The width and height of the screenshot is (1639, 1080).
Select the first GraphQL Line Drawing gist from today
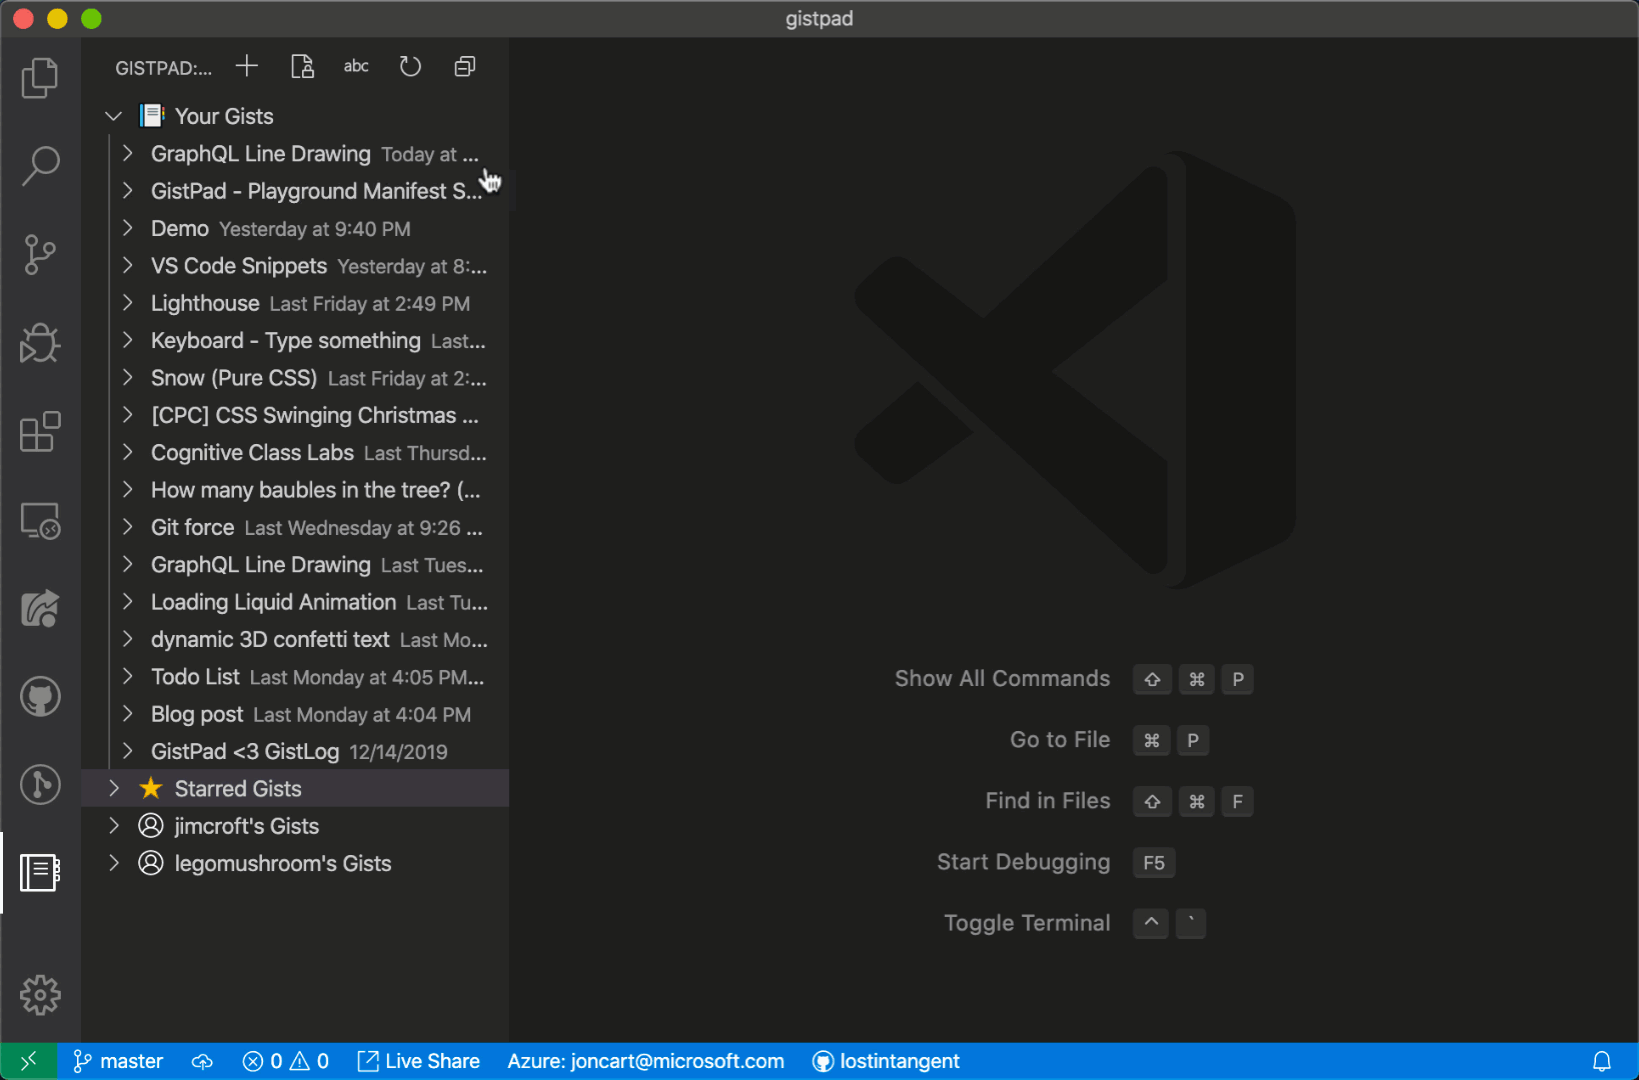click(x=295, y=154)
